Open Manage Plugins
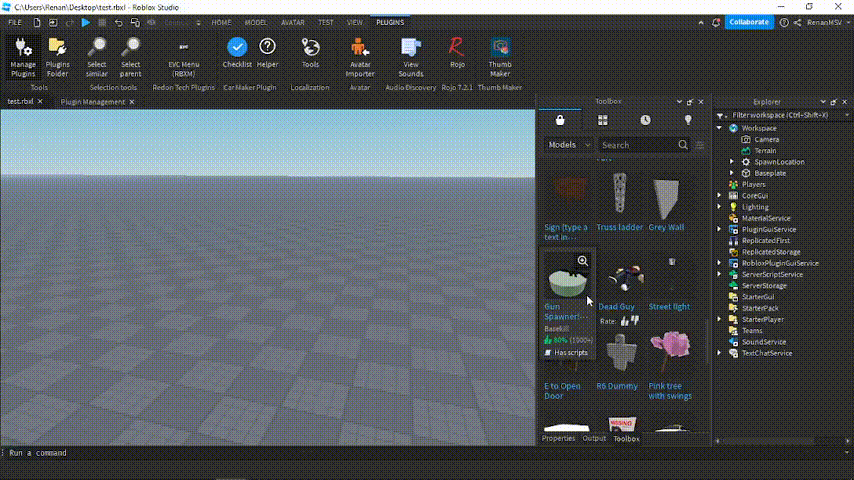 (23, 57)
